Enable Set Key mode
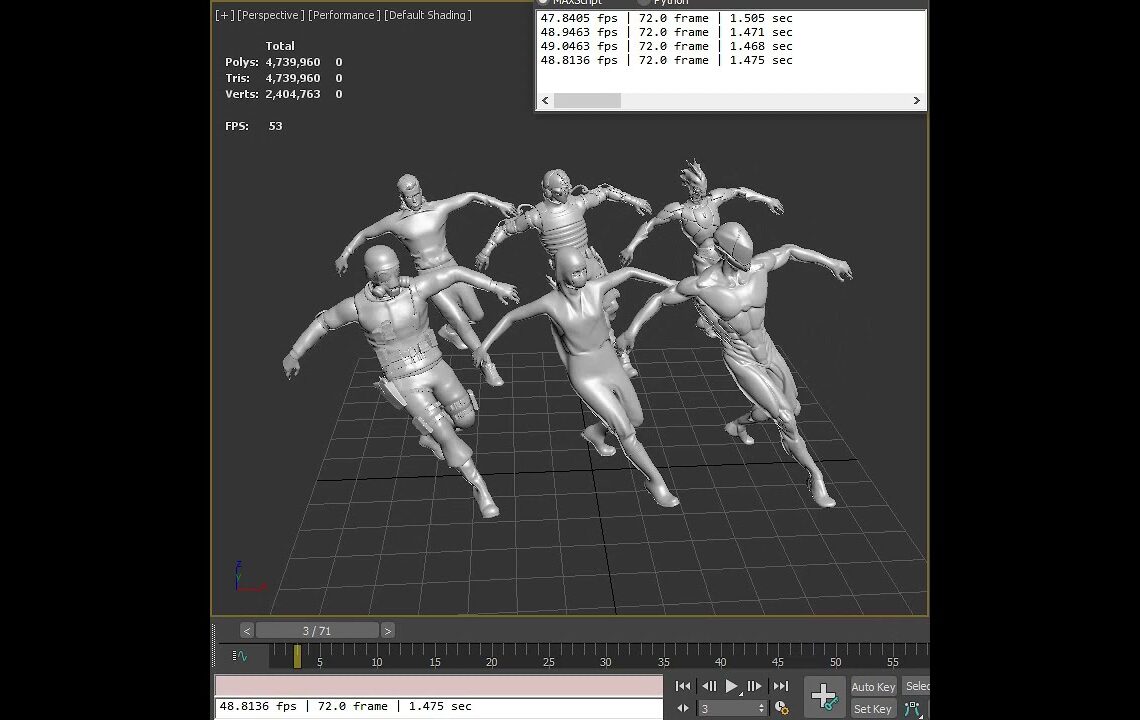The image size is (1140, 720). point(871,708)
